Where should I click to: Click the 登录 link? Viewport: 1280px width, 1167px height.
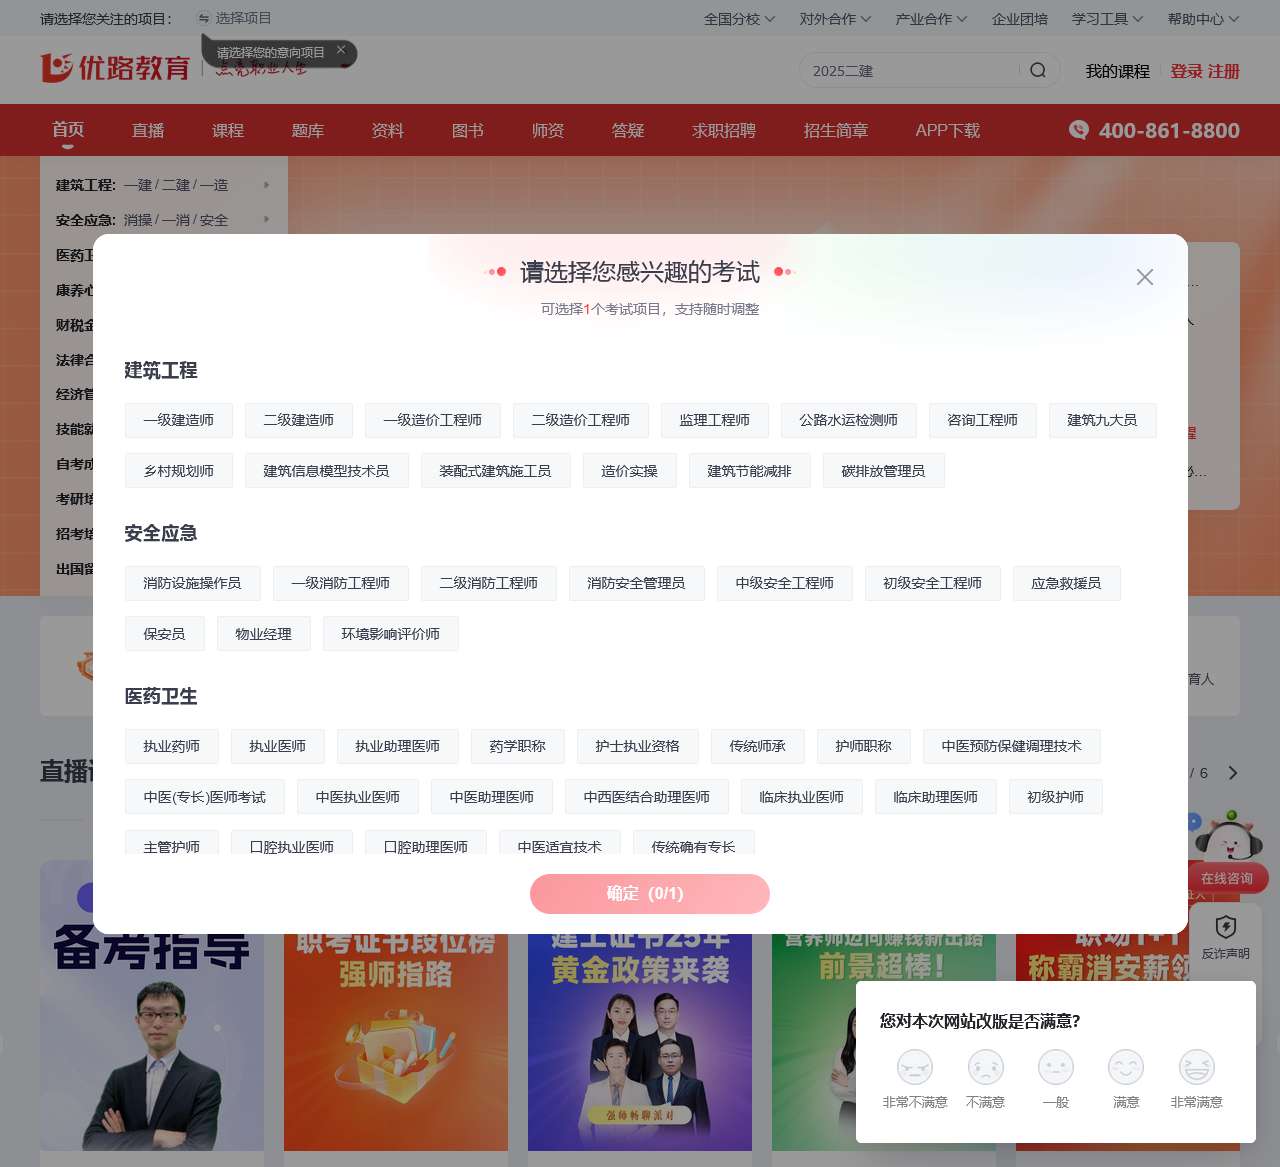click(1187, 71)
